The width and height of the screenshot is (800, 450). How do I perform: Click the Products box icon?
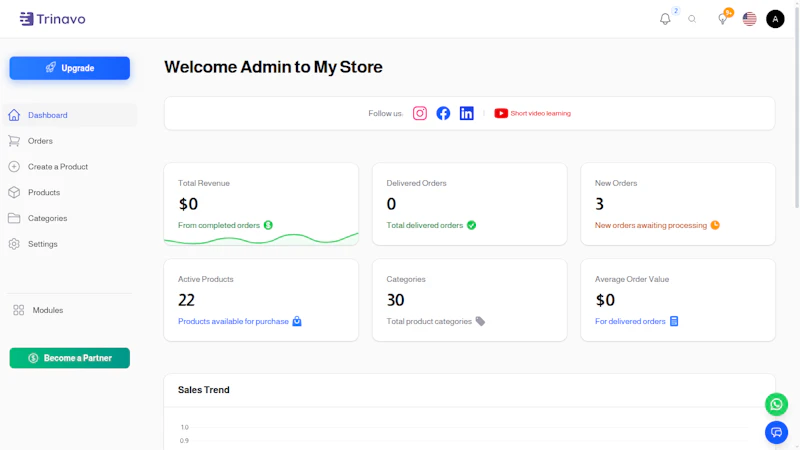(14, 192)
